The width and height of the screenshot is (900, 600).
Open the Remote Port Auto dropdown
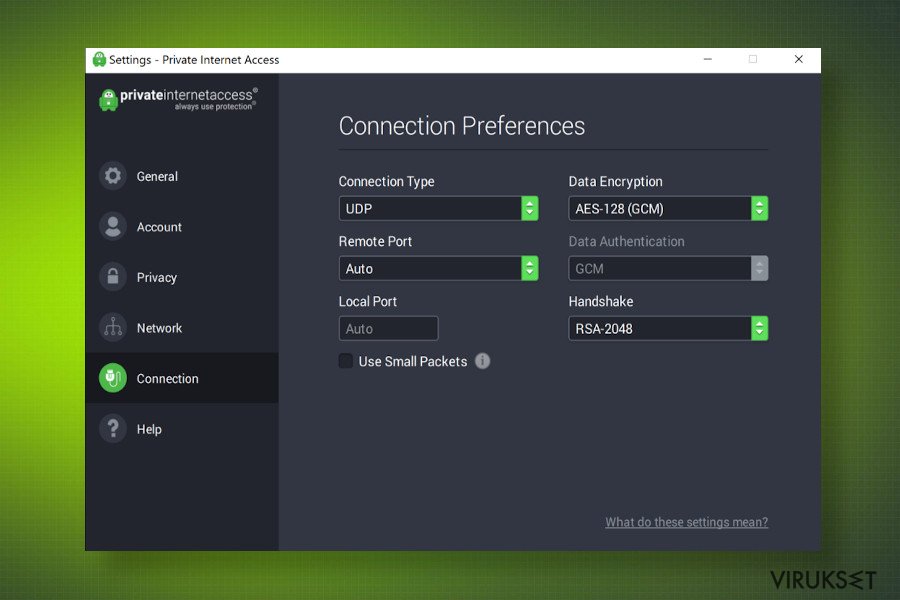tap(439, 268)
